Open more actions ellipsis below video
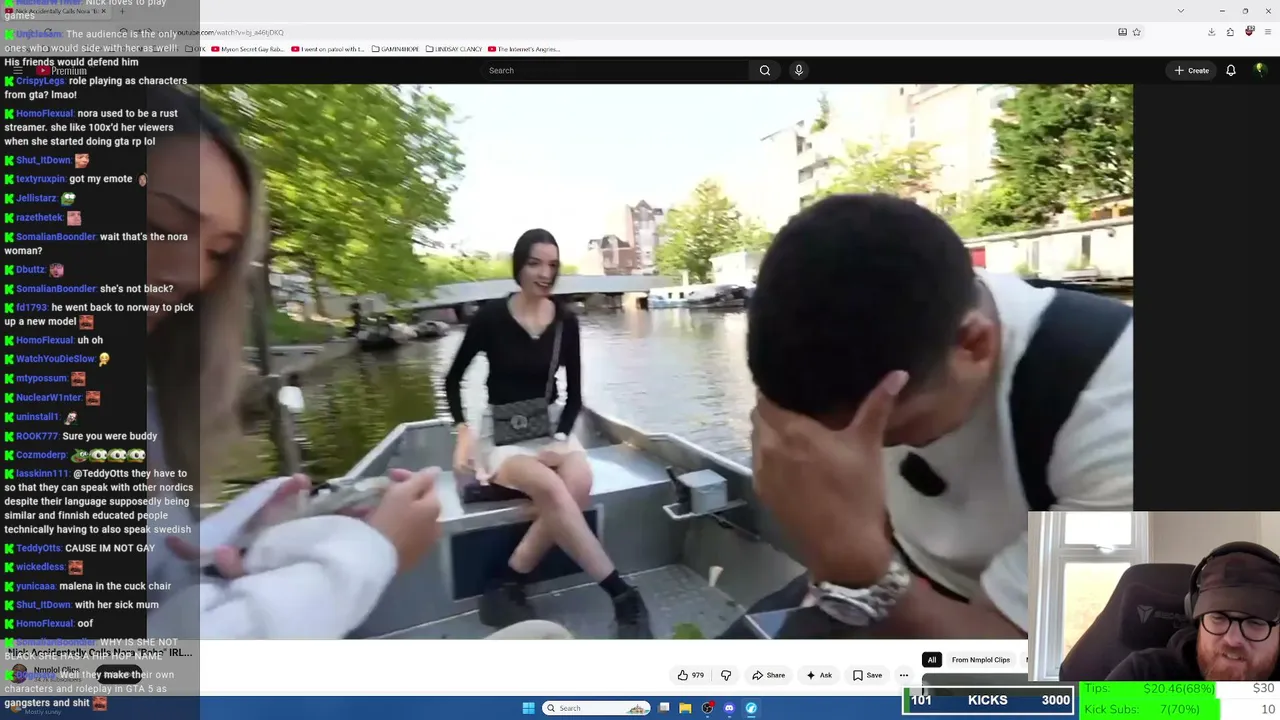This screenshot has width=1280, height=720. pos(904,675)
